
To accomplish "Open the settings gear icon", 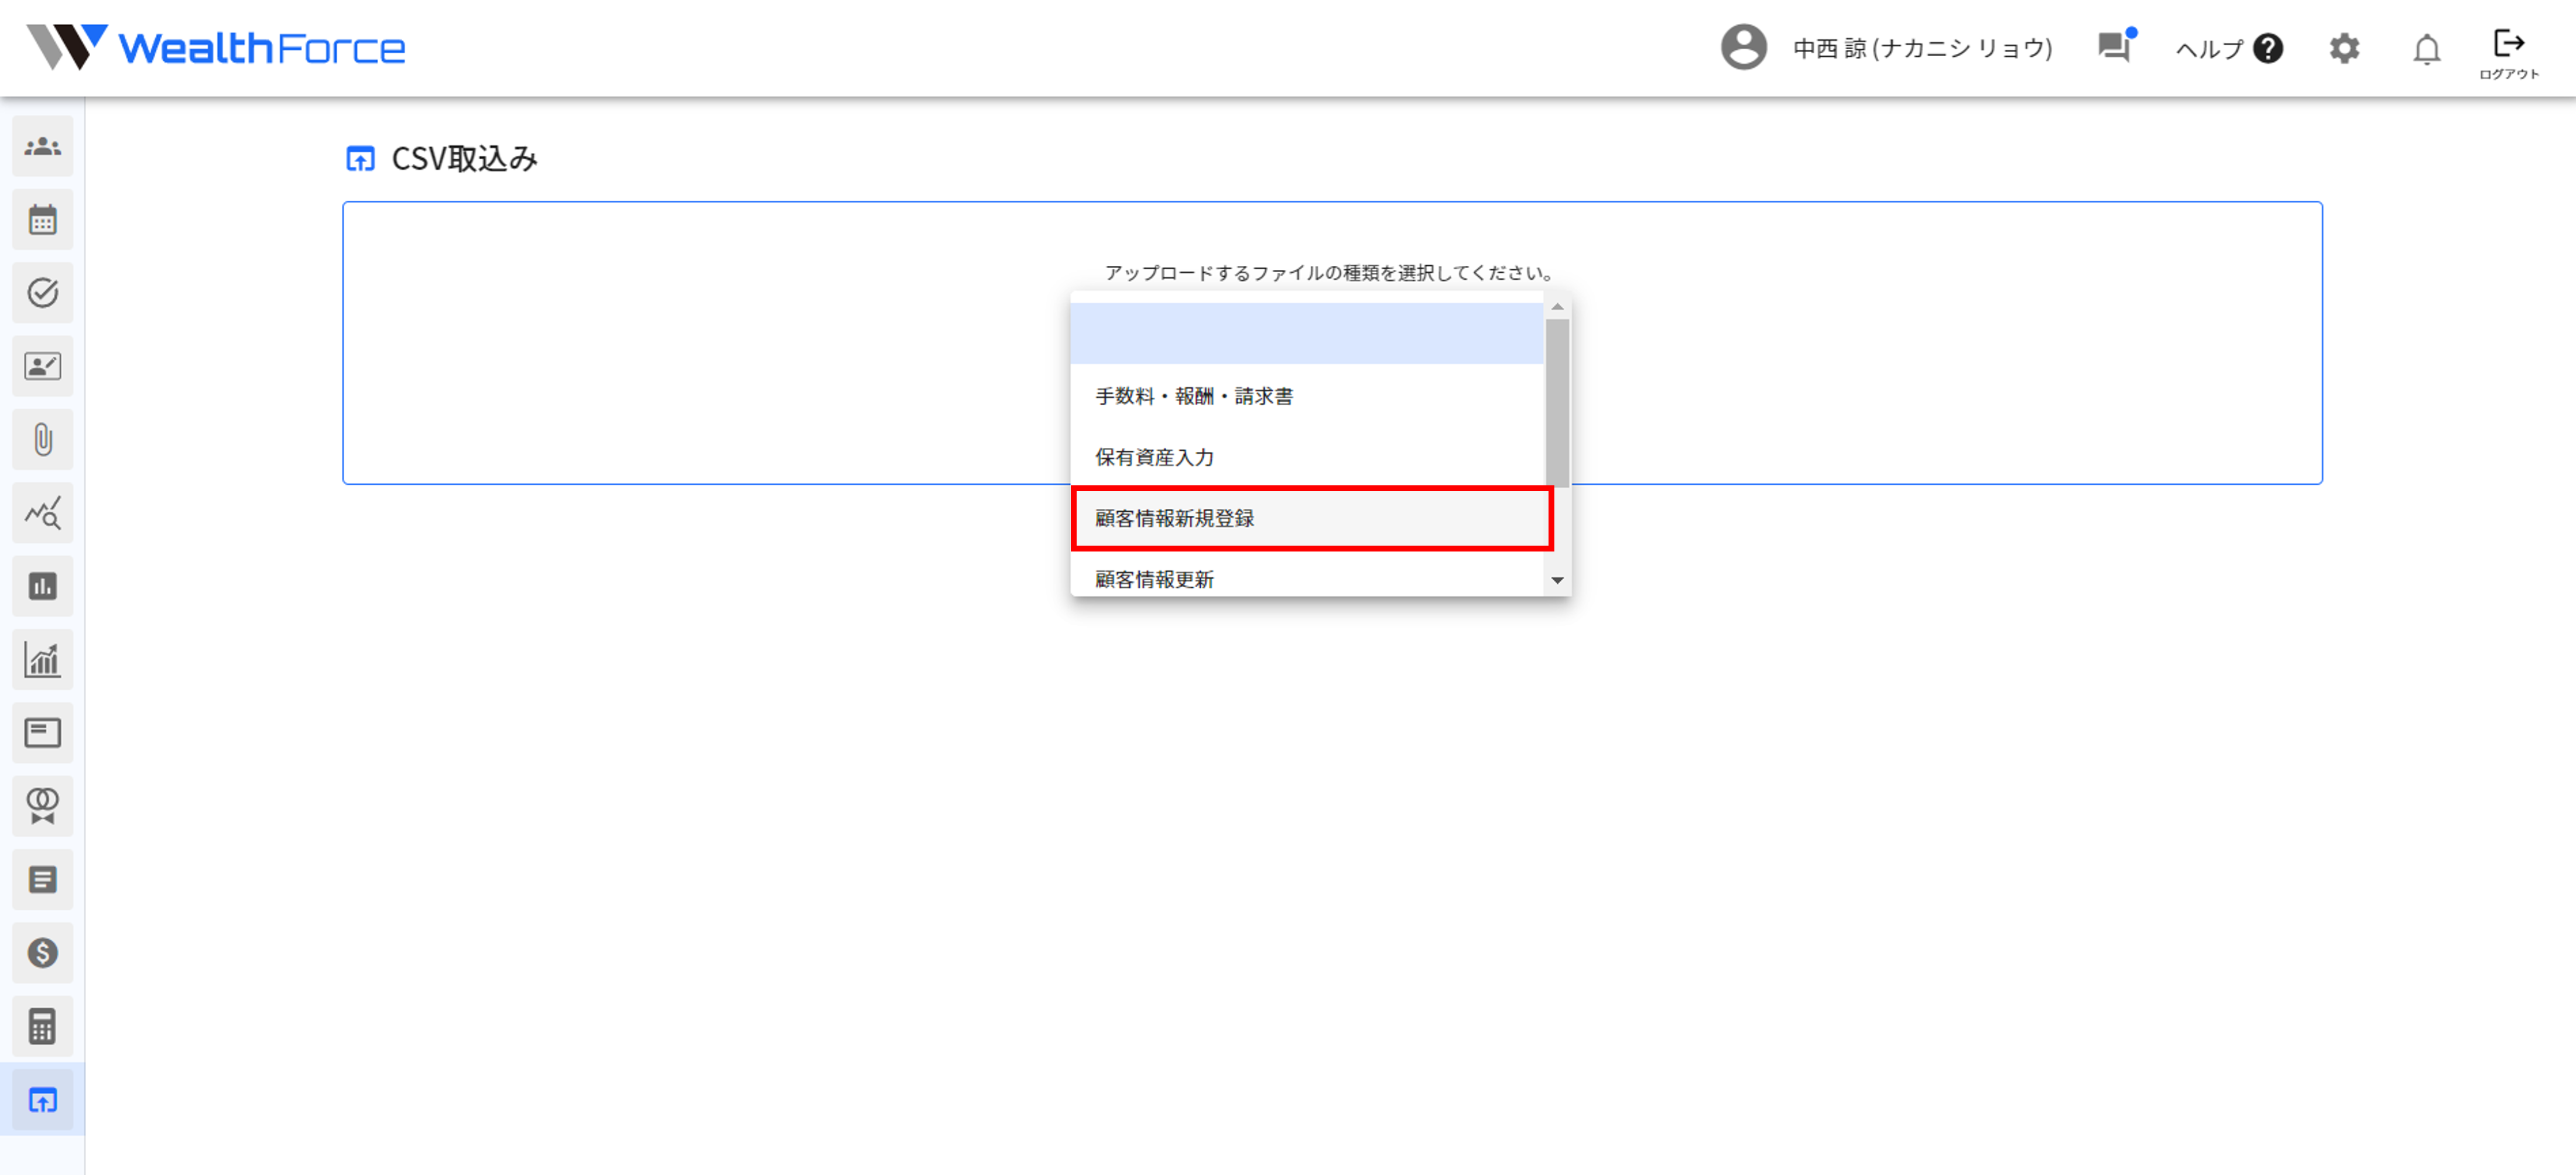I will [x=2344, y=48].
